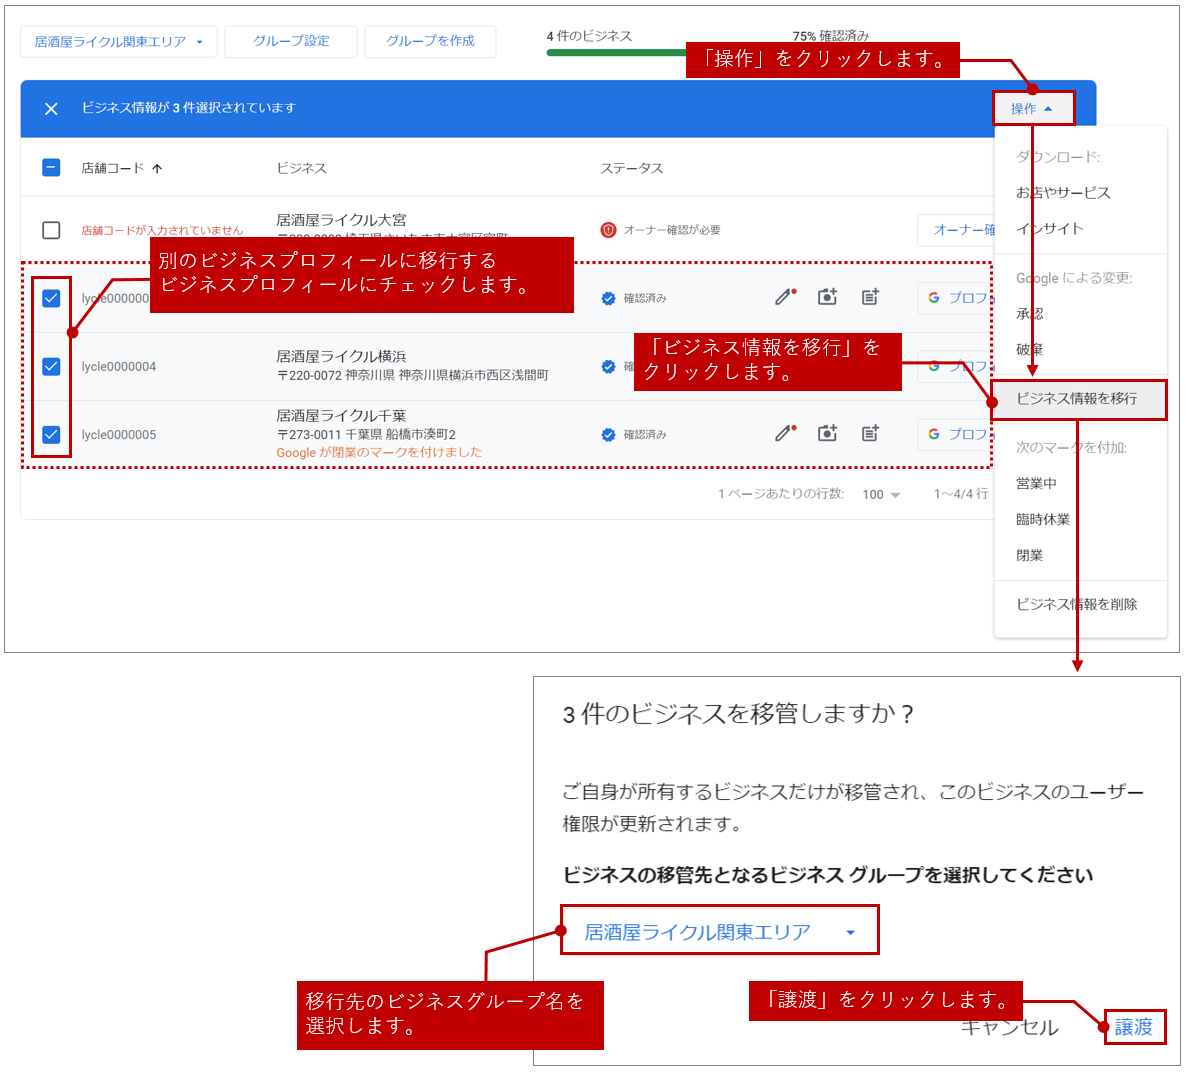Click the add photo icon for 居酒屋ライクル千葉
This screenshot has width=1186, height=1072.
tap(827, 434)
